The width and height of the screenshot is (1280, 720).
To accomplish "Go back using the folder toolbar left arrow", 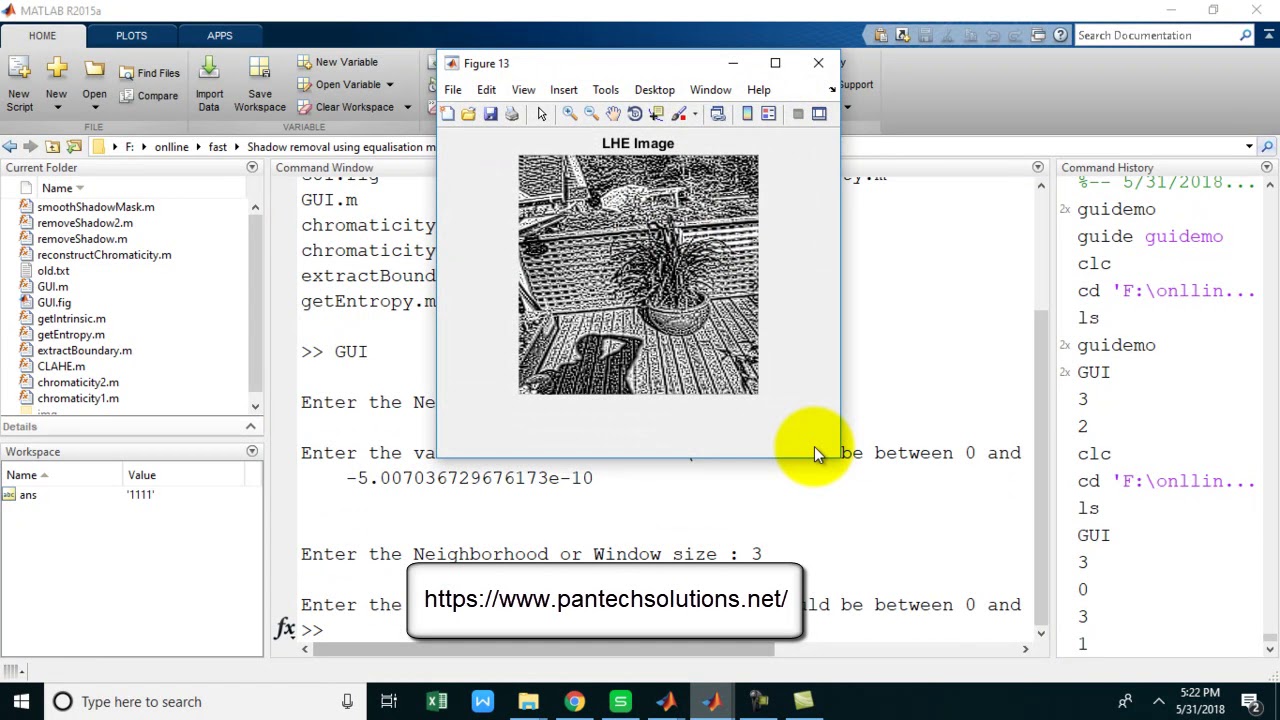I will 10,147.
